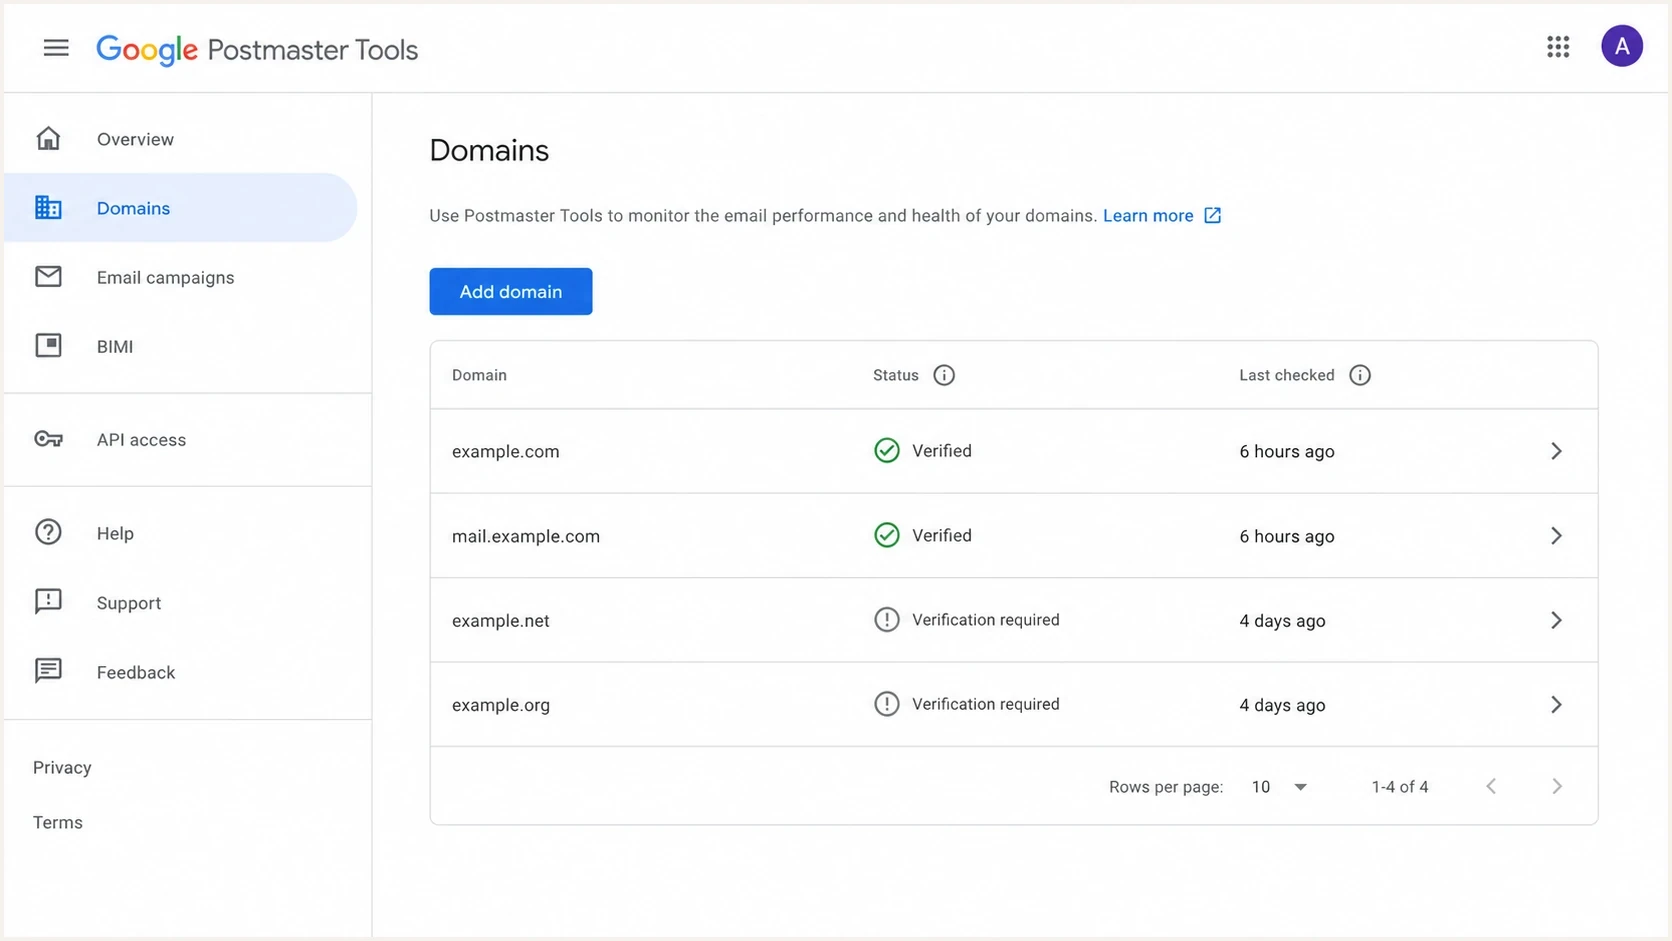Click '4 days ago' in example.org row
Viewport: 1672px width, 941px height.
(1282, 705)
